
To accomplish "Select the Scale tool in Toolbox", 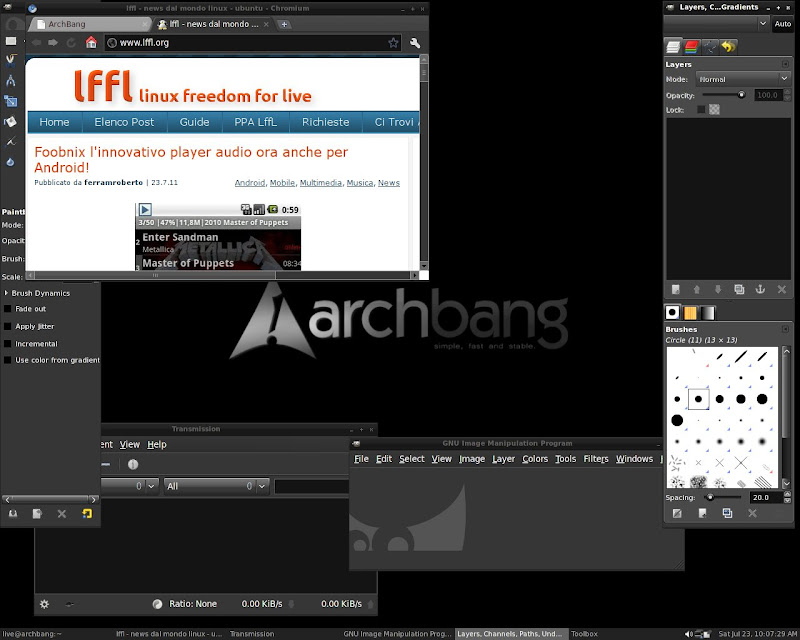I will coord(11,101).
